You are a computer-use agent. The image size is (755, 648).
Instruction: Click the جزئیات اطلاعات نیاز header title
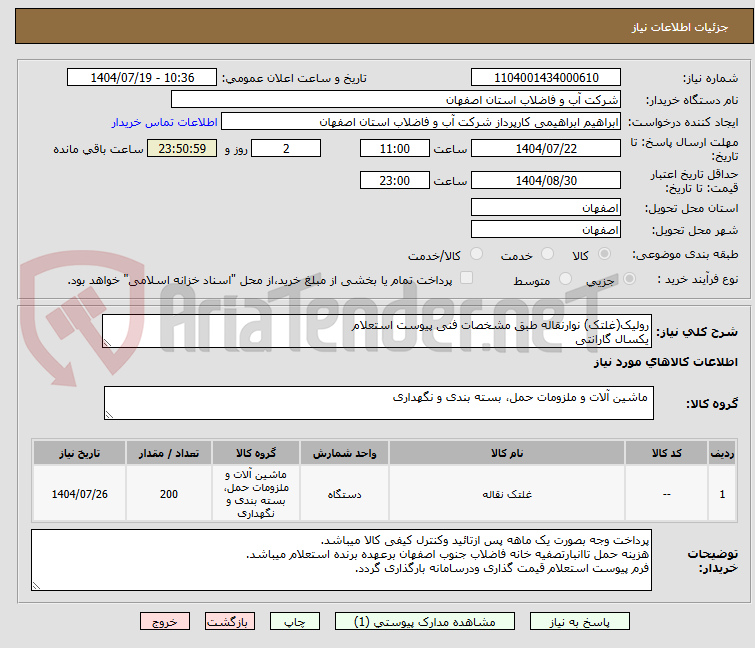(680, 27)
